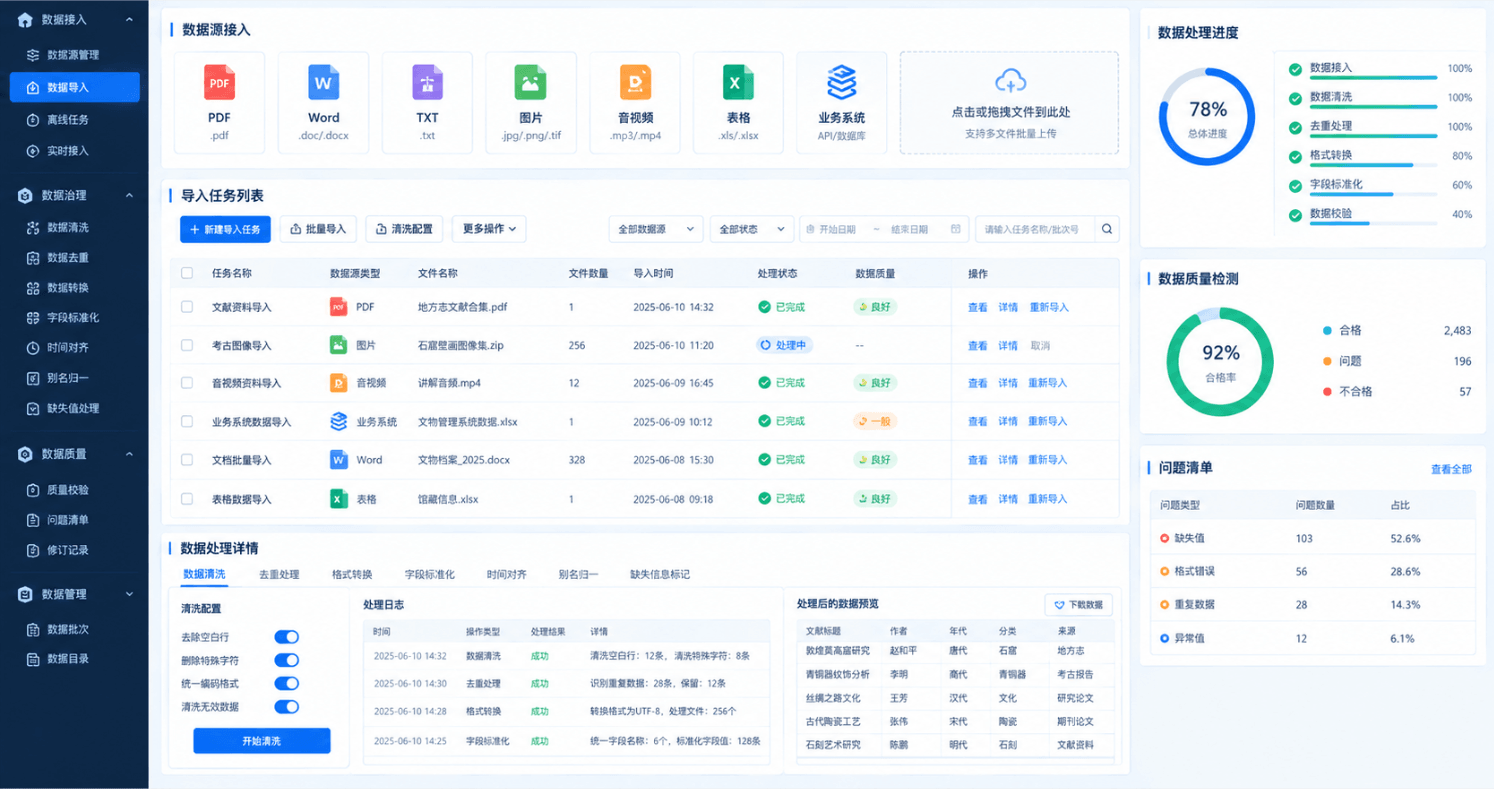Tick the checkbox for 考古图像导入

pos(187,345)
